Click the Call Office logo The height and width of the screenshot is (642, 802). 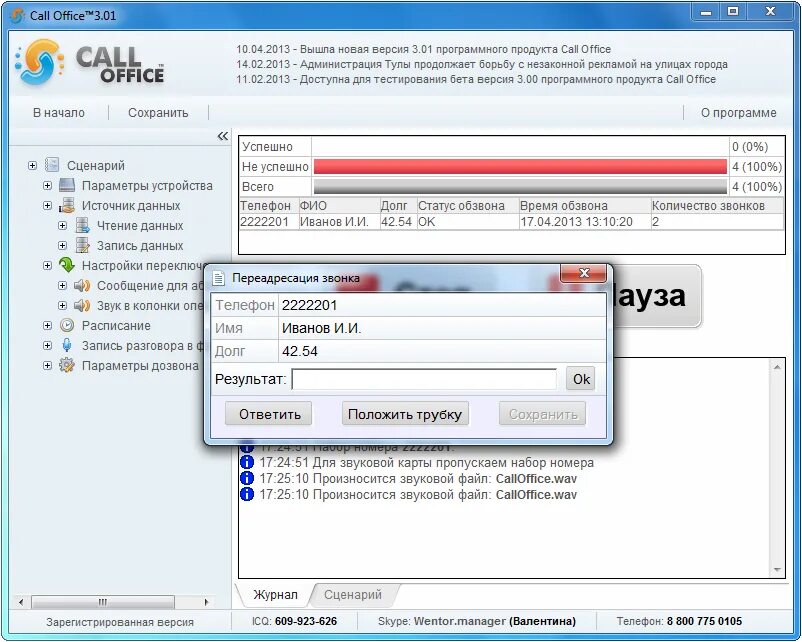[90, 62]
